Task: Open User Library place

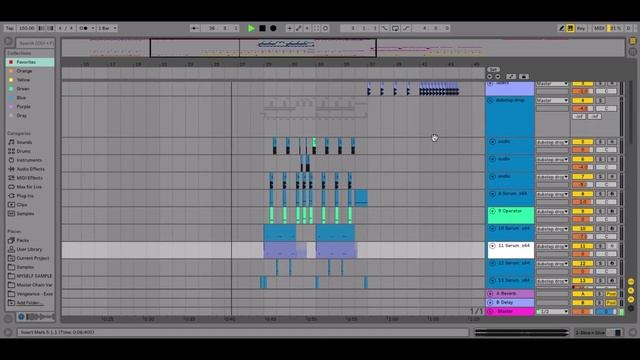Action: tap(30, 249)
